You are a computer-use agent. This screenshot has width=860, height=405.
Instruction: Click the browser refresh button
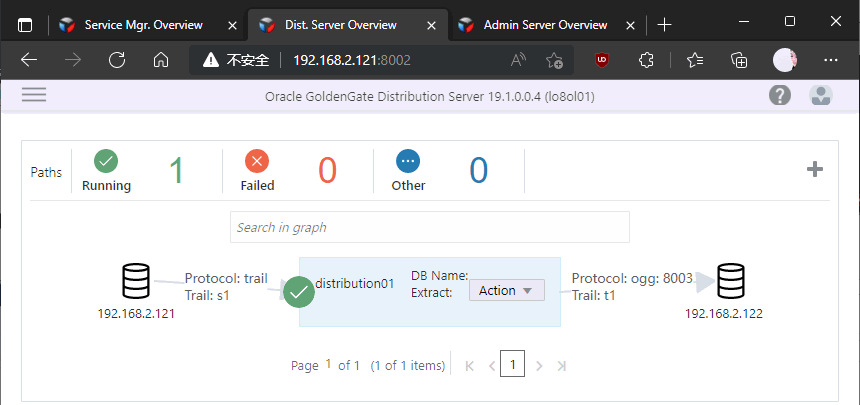pyautogui.click(x=117, y=60)
